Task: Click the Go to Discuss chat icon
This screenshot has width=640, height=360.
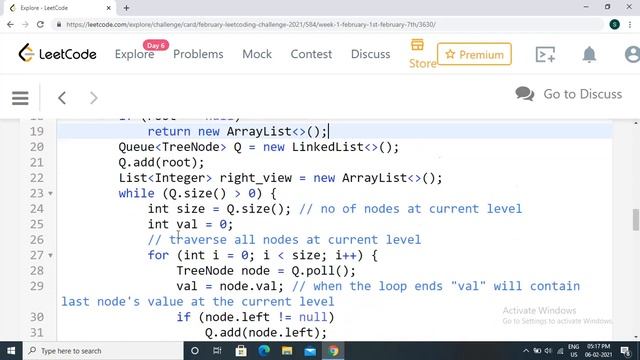Action: pyautogui.click(x=524, y=94)
